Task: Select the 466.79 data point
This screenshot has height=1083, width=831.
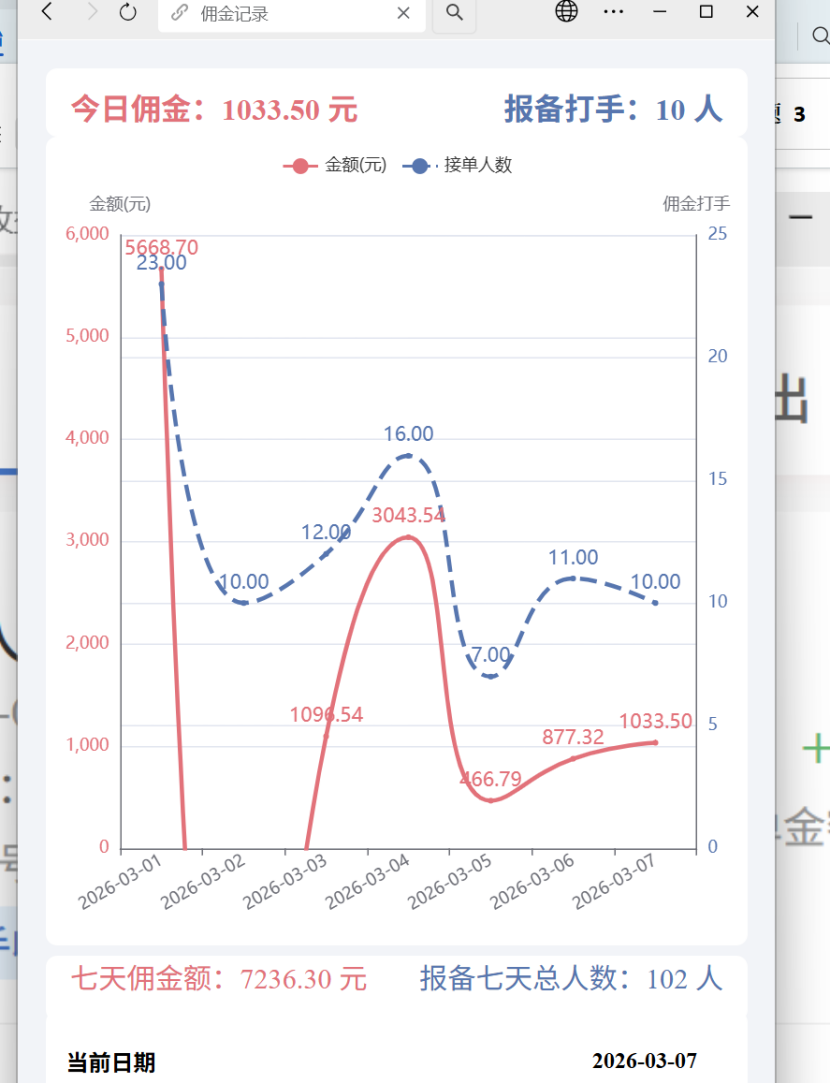Action: pyautogui.click(x=491, y=800)
